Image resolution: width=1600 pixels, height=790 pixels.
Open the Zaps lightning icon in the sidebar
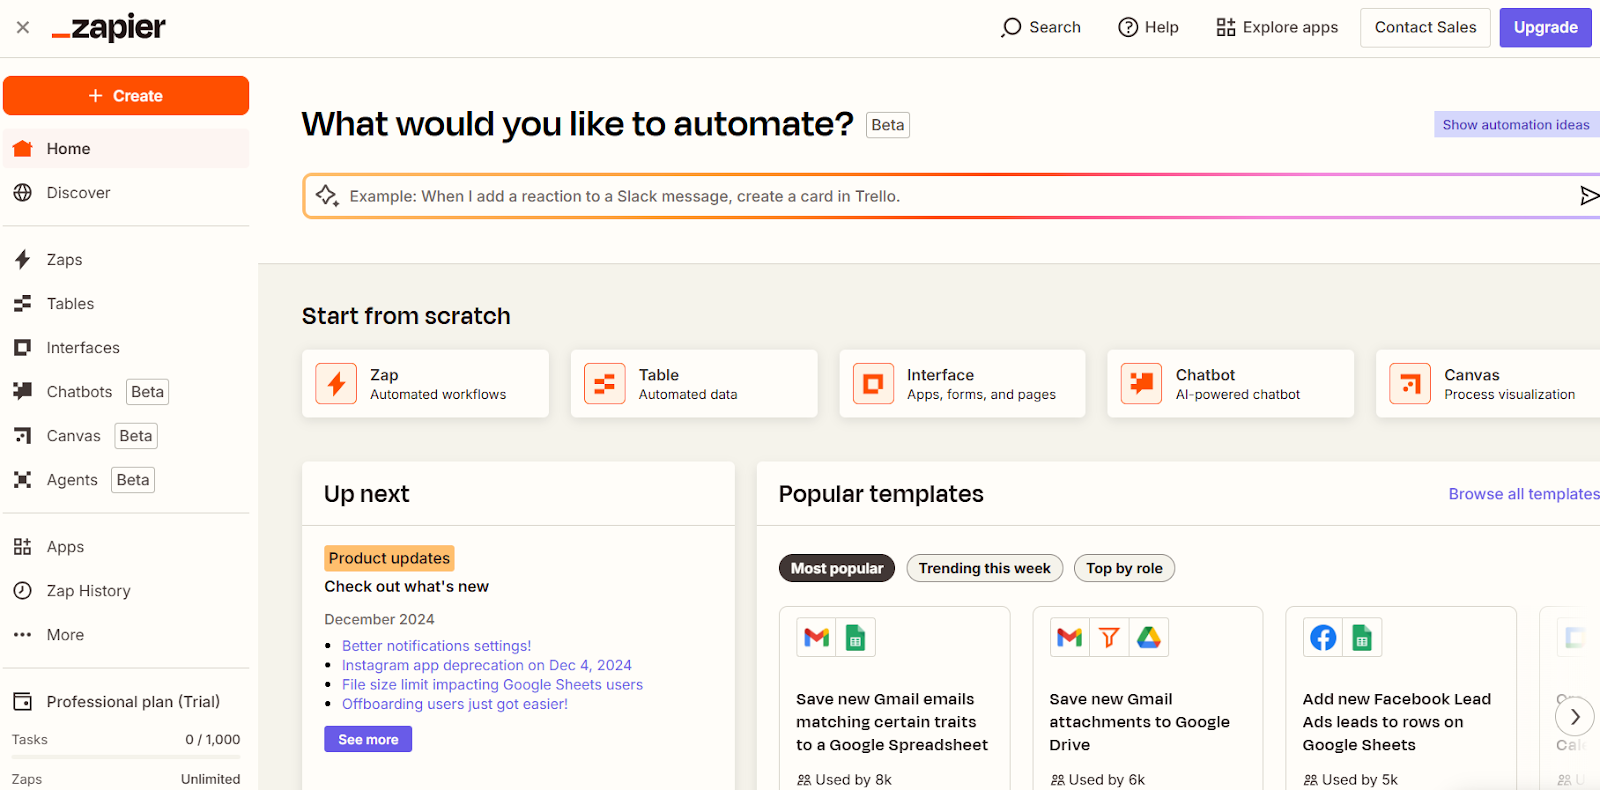coord(23,260)
